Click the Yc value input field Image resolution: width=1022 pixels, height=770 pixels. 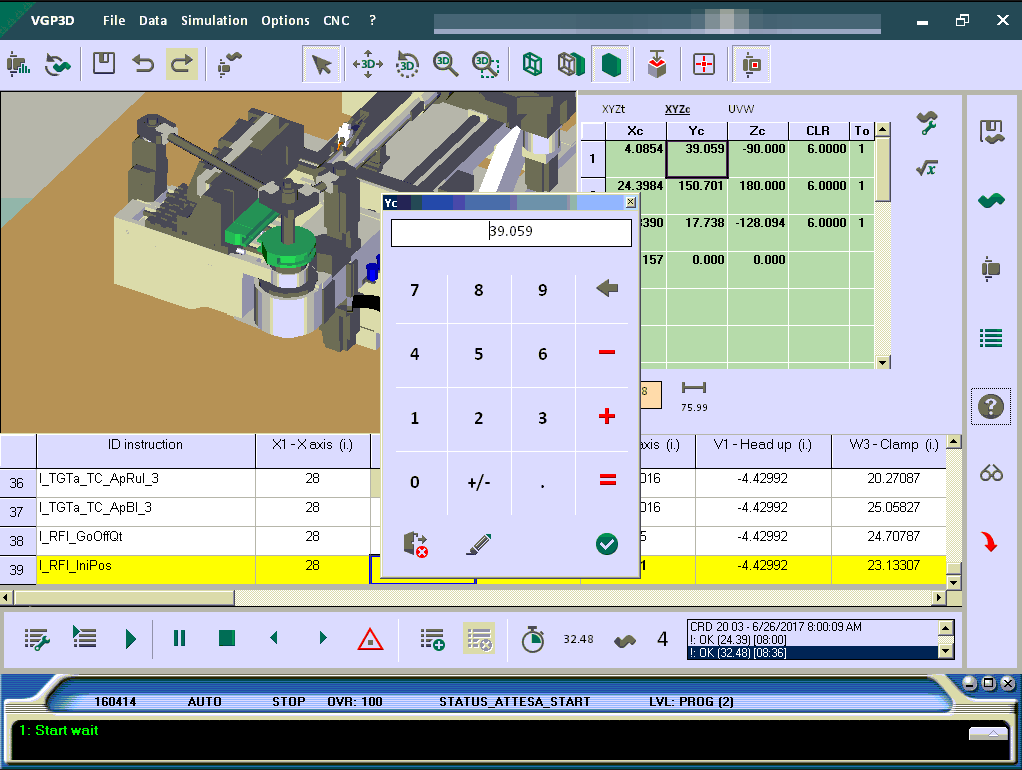(x=511, y=232)
